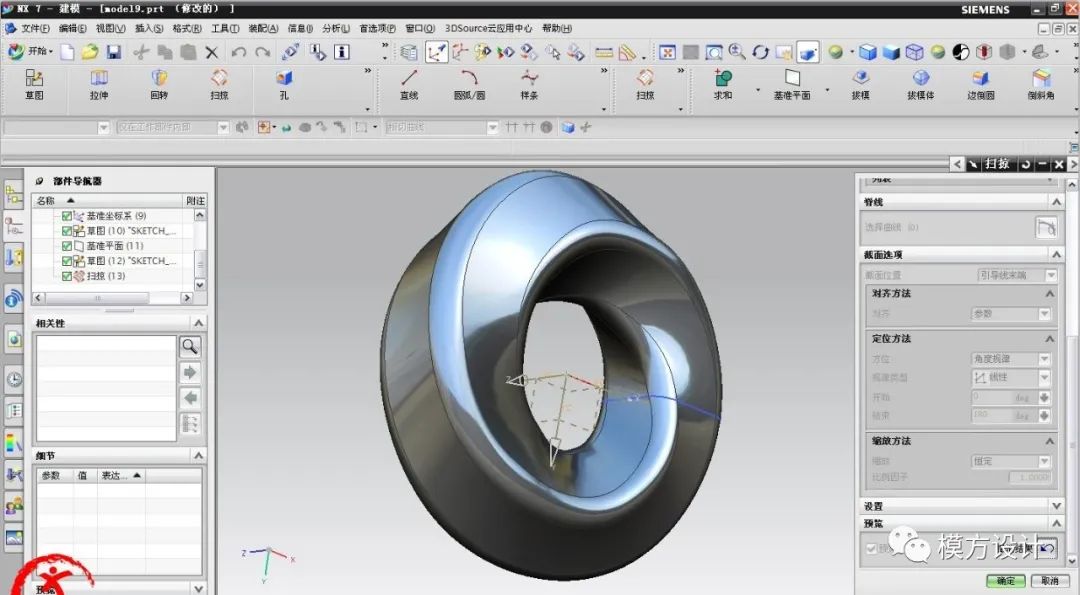Choose the Datum Plane (基准平面) tool
The height and width of the screenshot is (595, 1080).
point(792,85)
